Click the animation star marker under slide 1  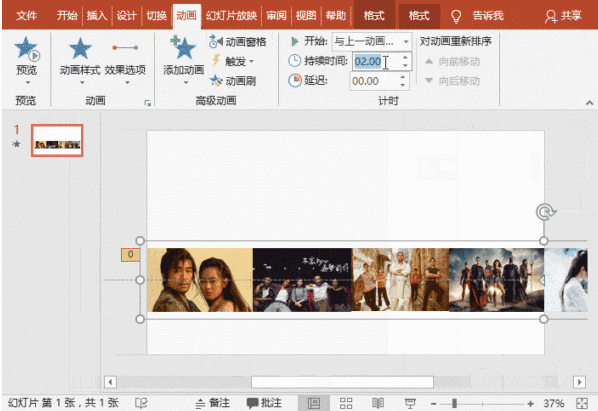tap(16, 144)
